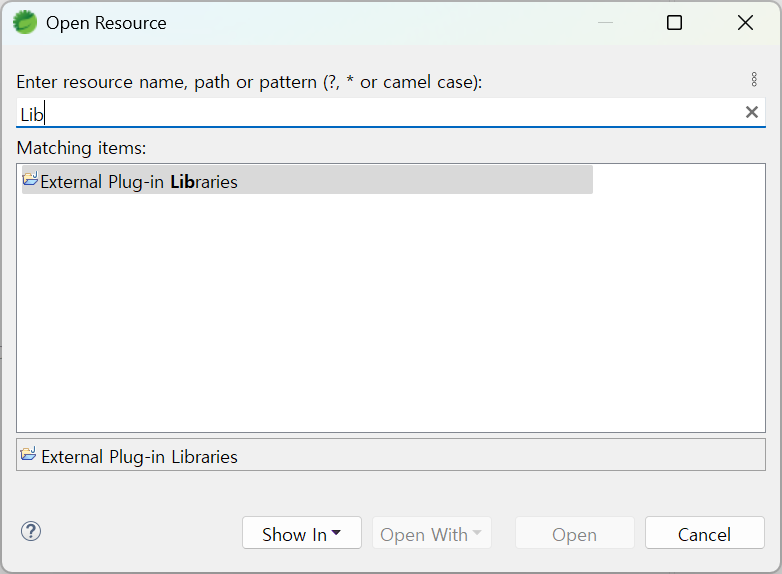This screenshot has height=574, width=782.
Task: Maximize the Open Resource dialog
Action: (674, 22)
